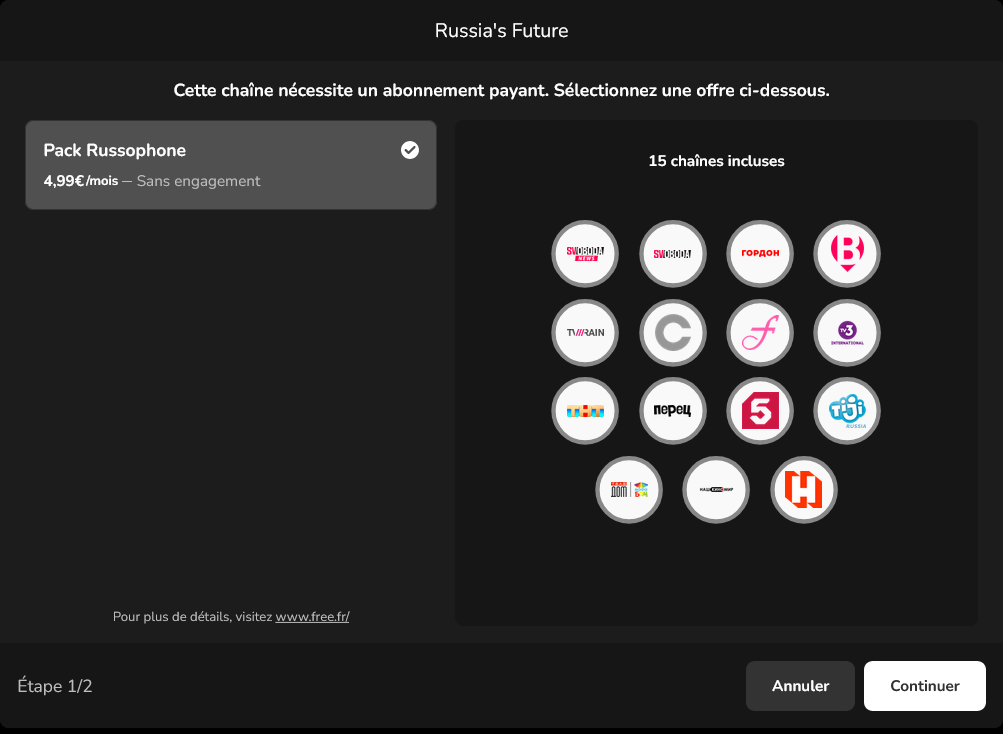Select the Гордон channel logo
The width and height of the screenshot is (1003, 734).
pos(760,253)
